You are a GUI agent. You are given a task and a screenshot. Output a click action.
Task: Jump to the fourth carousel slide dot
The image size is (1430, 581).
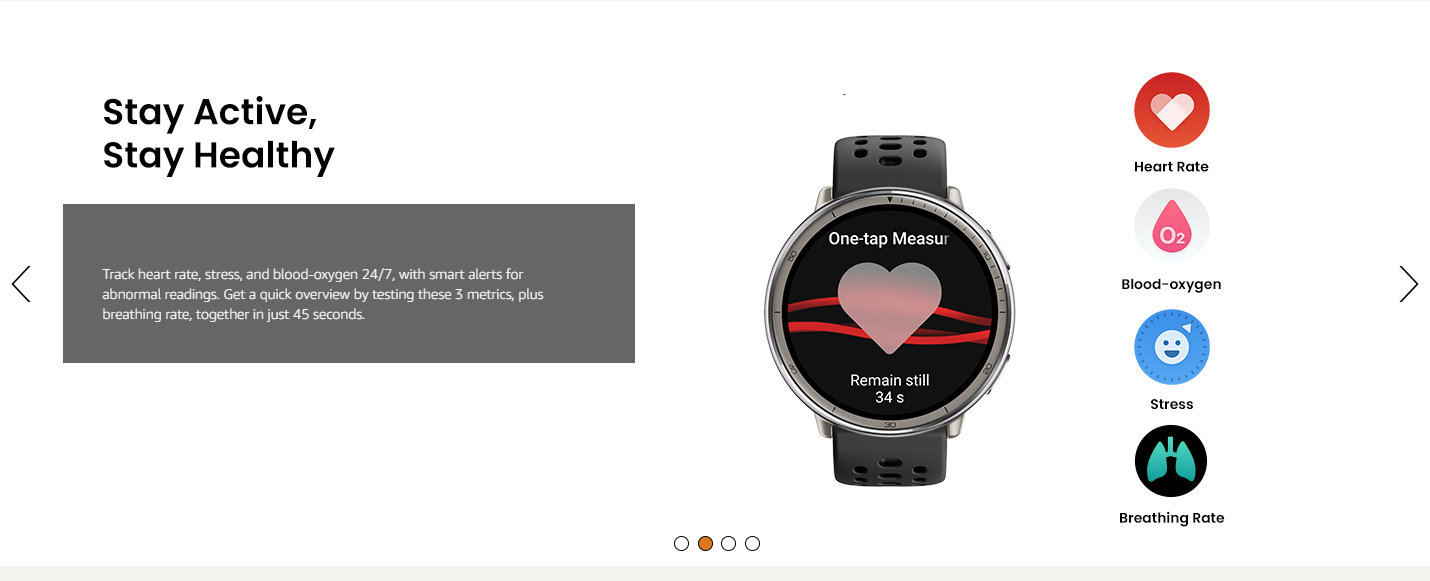click(x=752, y=543)
